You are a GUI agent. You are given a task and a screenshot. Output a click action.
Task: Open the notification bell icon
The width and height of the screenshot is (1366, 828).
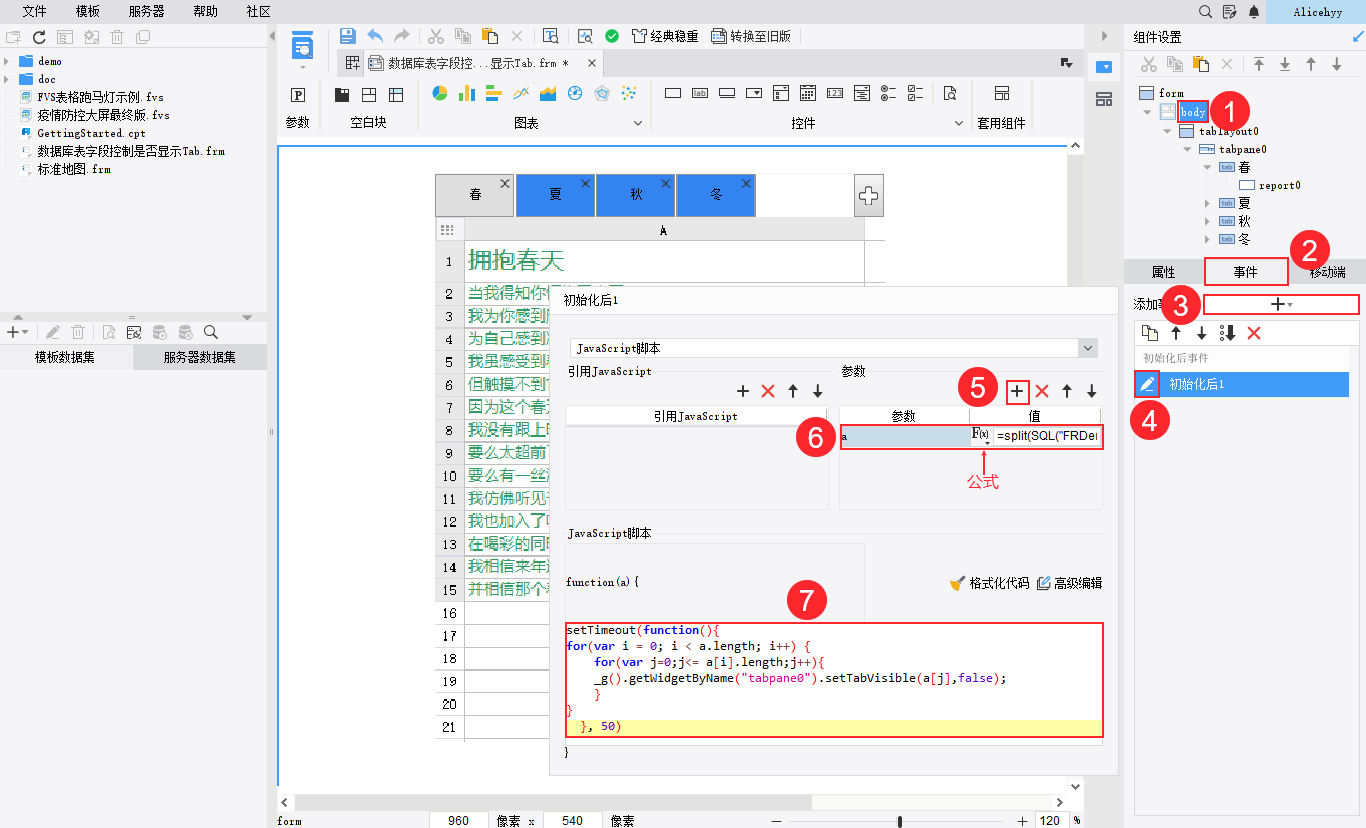[1254, 12]
